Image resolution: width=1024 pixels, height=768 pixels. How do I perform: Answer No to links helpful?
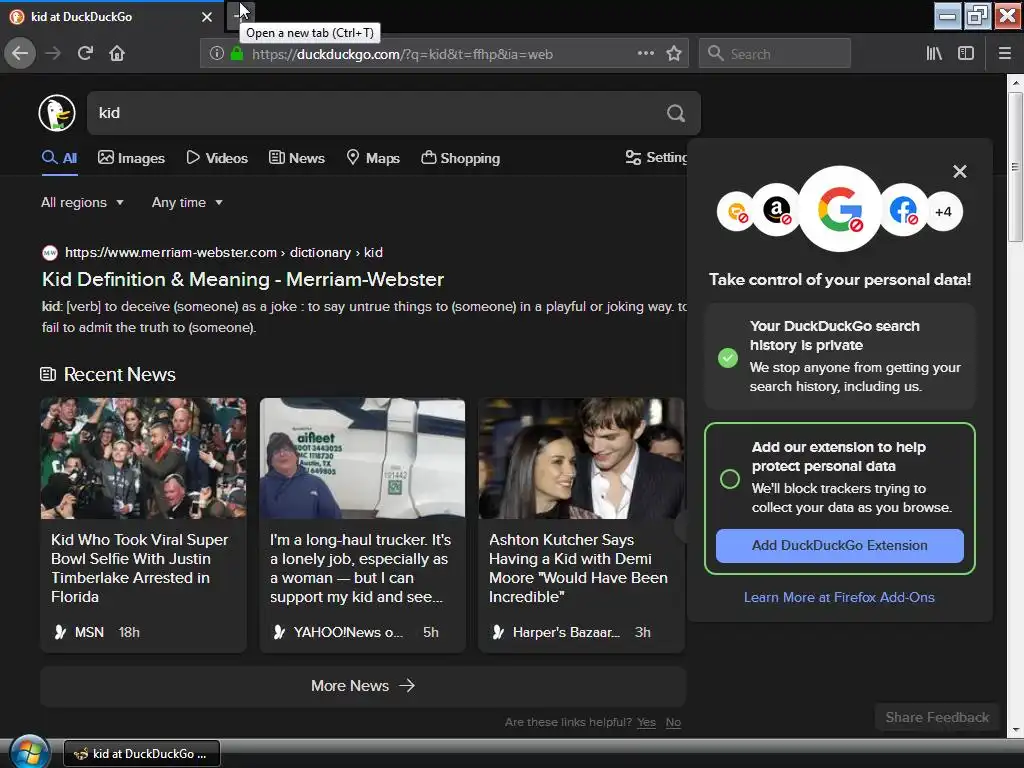[673, 722]
